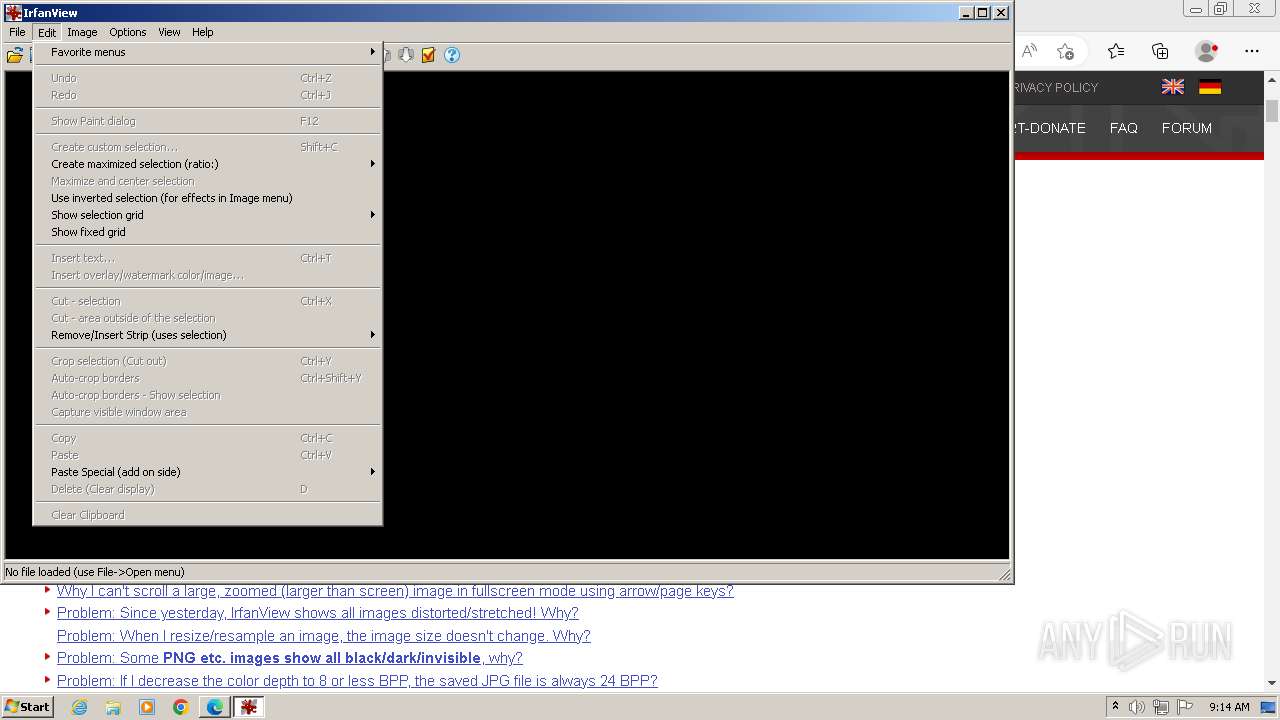The image size is (1280, 720).
Task: Open the View menu
Action: coord(169,32)
